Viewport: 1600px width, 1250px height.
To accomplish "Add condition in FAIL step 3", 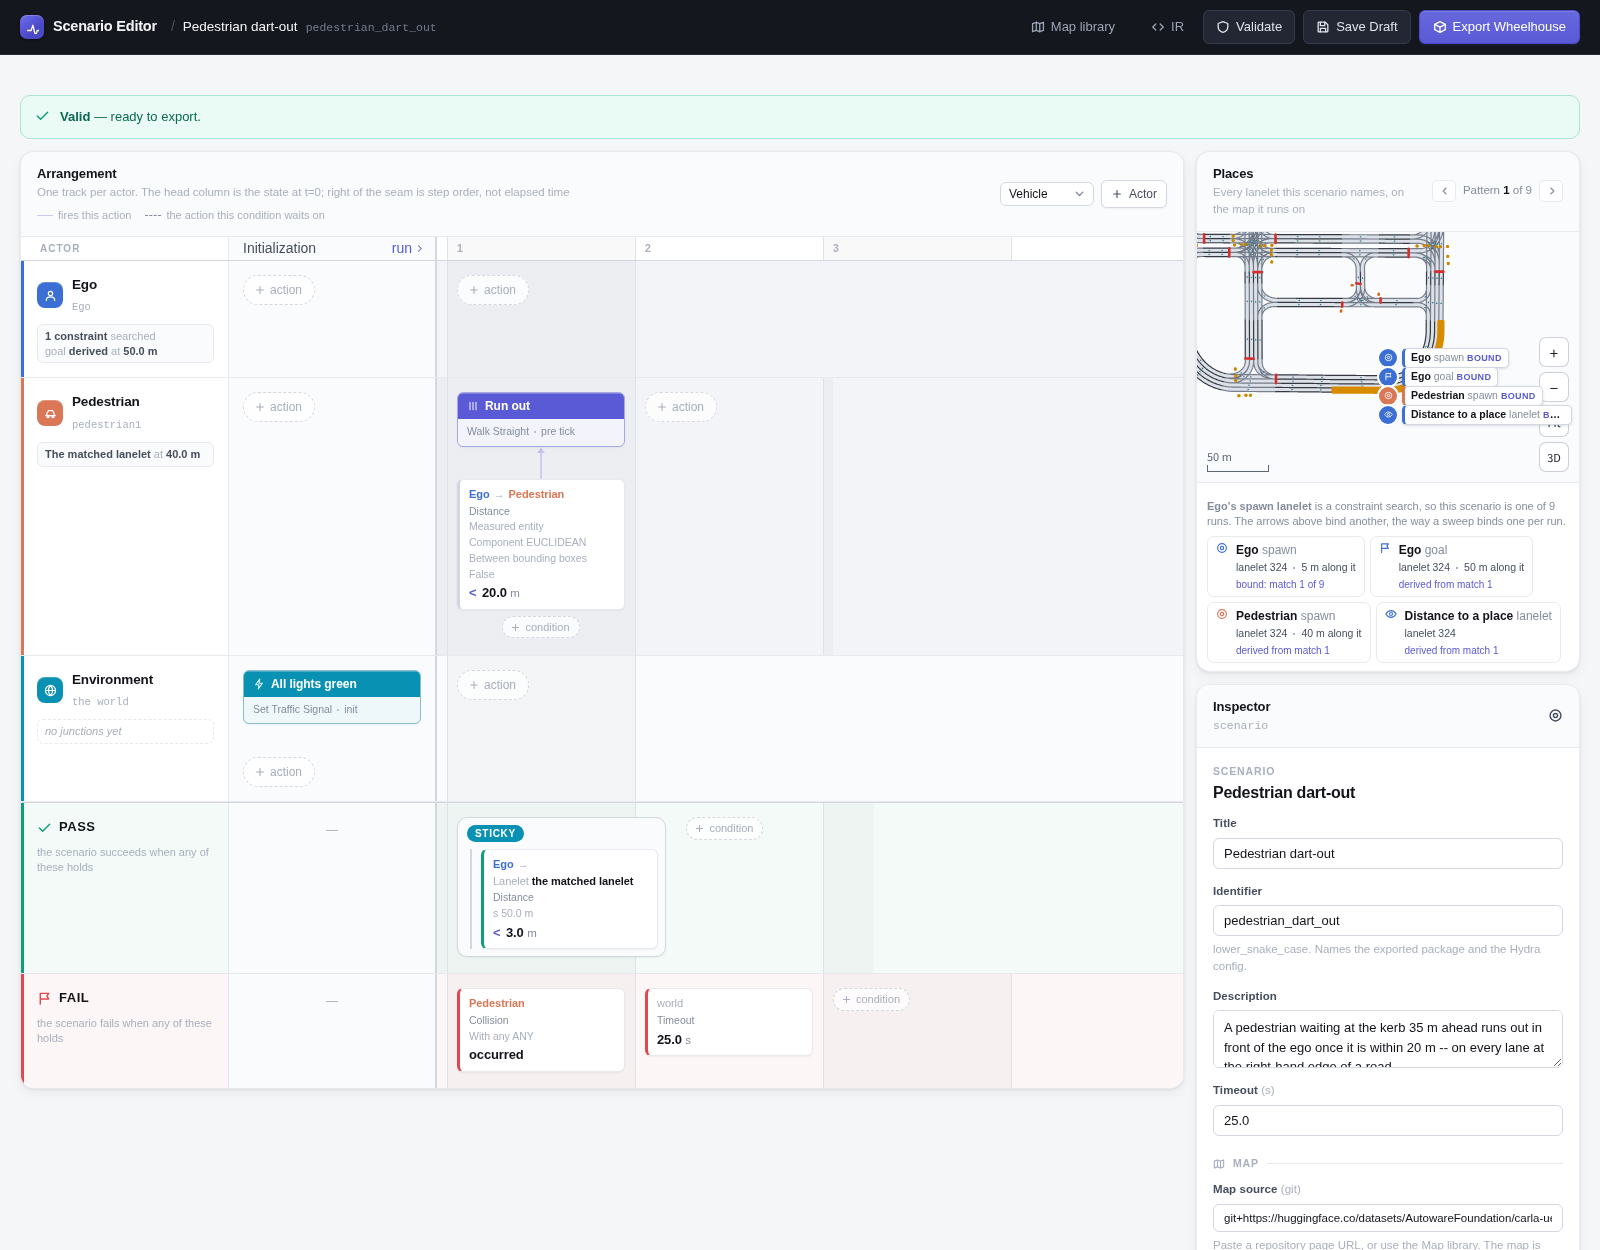I will 871,999.
